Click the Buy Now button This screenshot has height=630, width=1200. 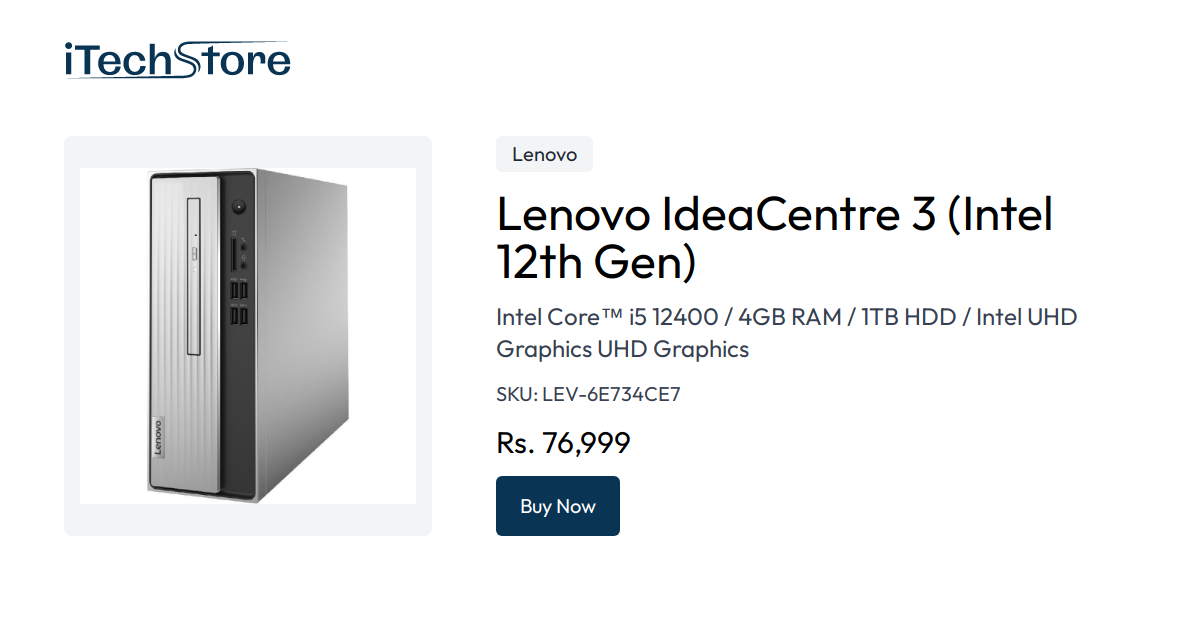pos(557,506)
